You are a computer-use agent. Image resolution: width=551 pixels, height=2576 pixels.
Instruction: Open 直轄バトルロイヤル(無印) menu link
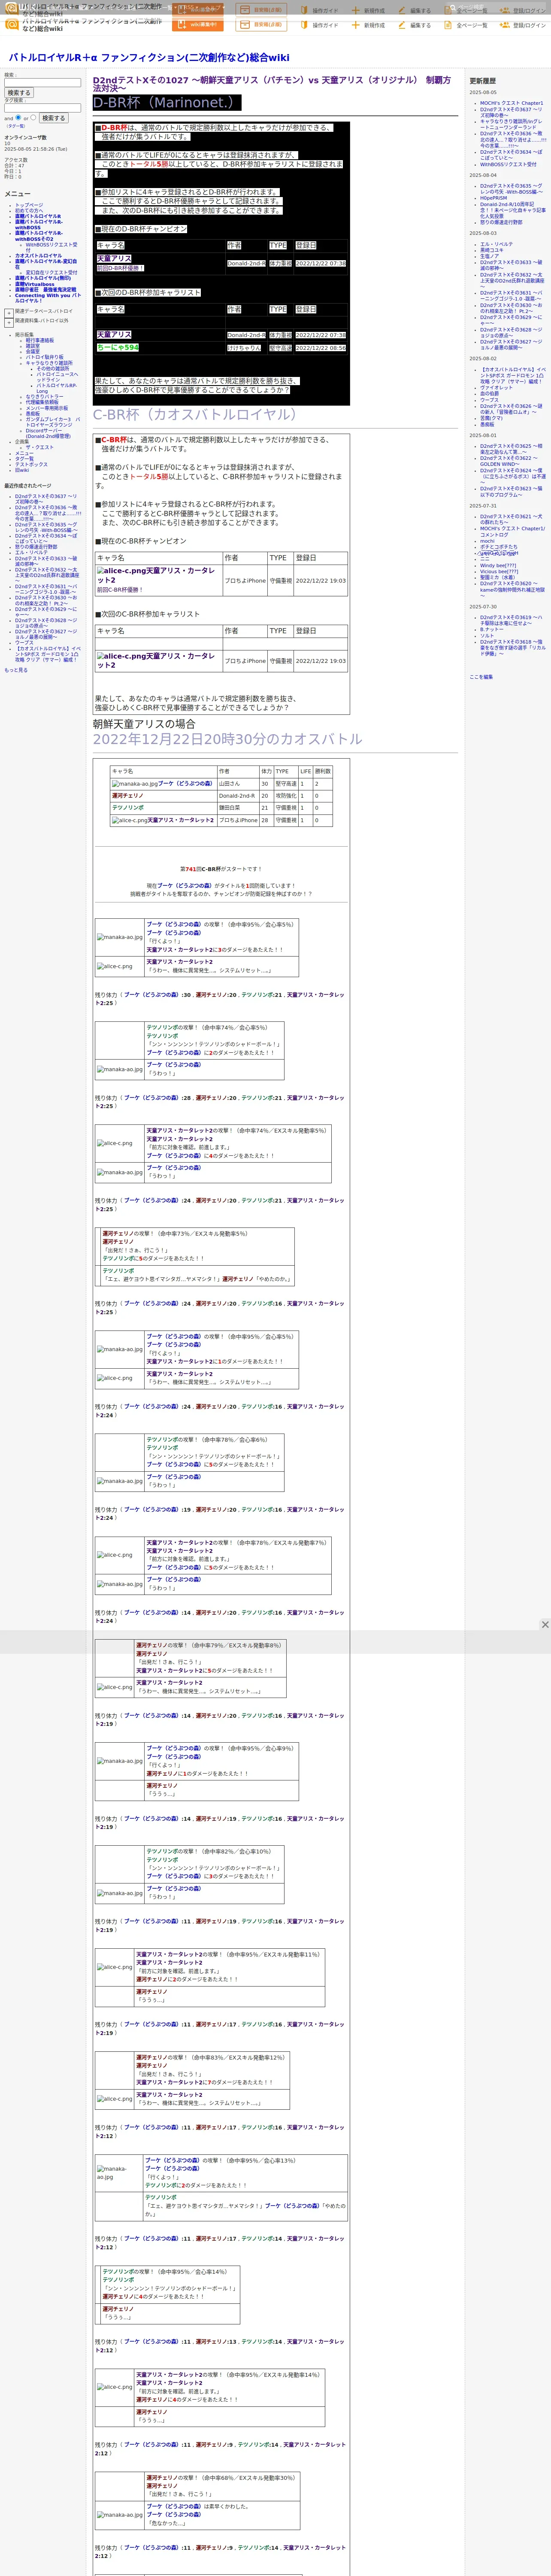(x=43, y=278)
